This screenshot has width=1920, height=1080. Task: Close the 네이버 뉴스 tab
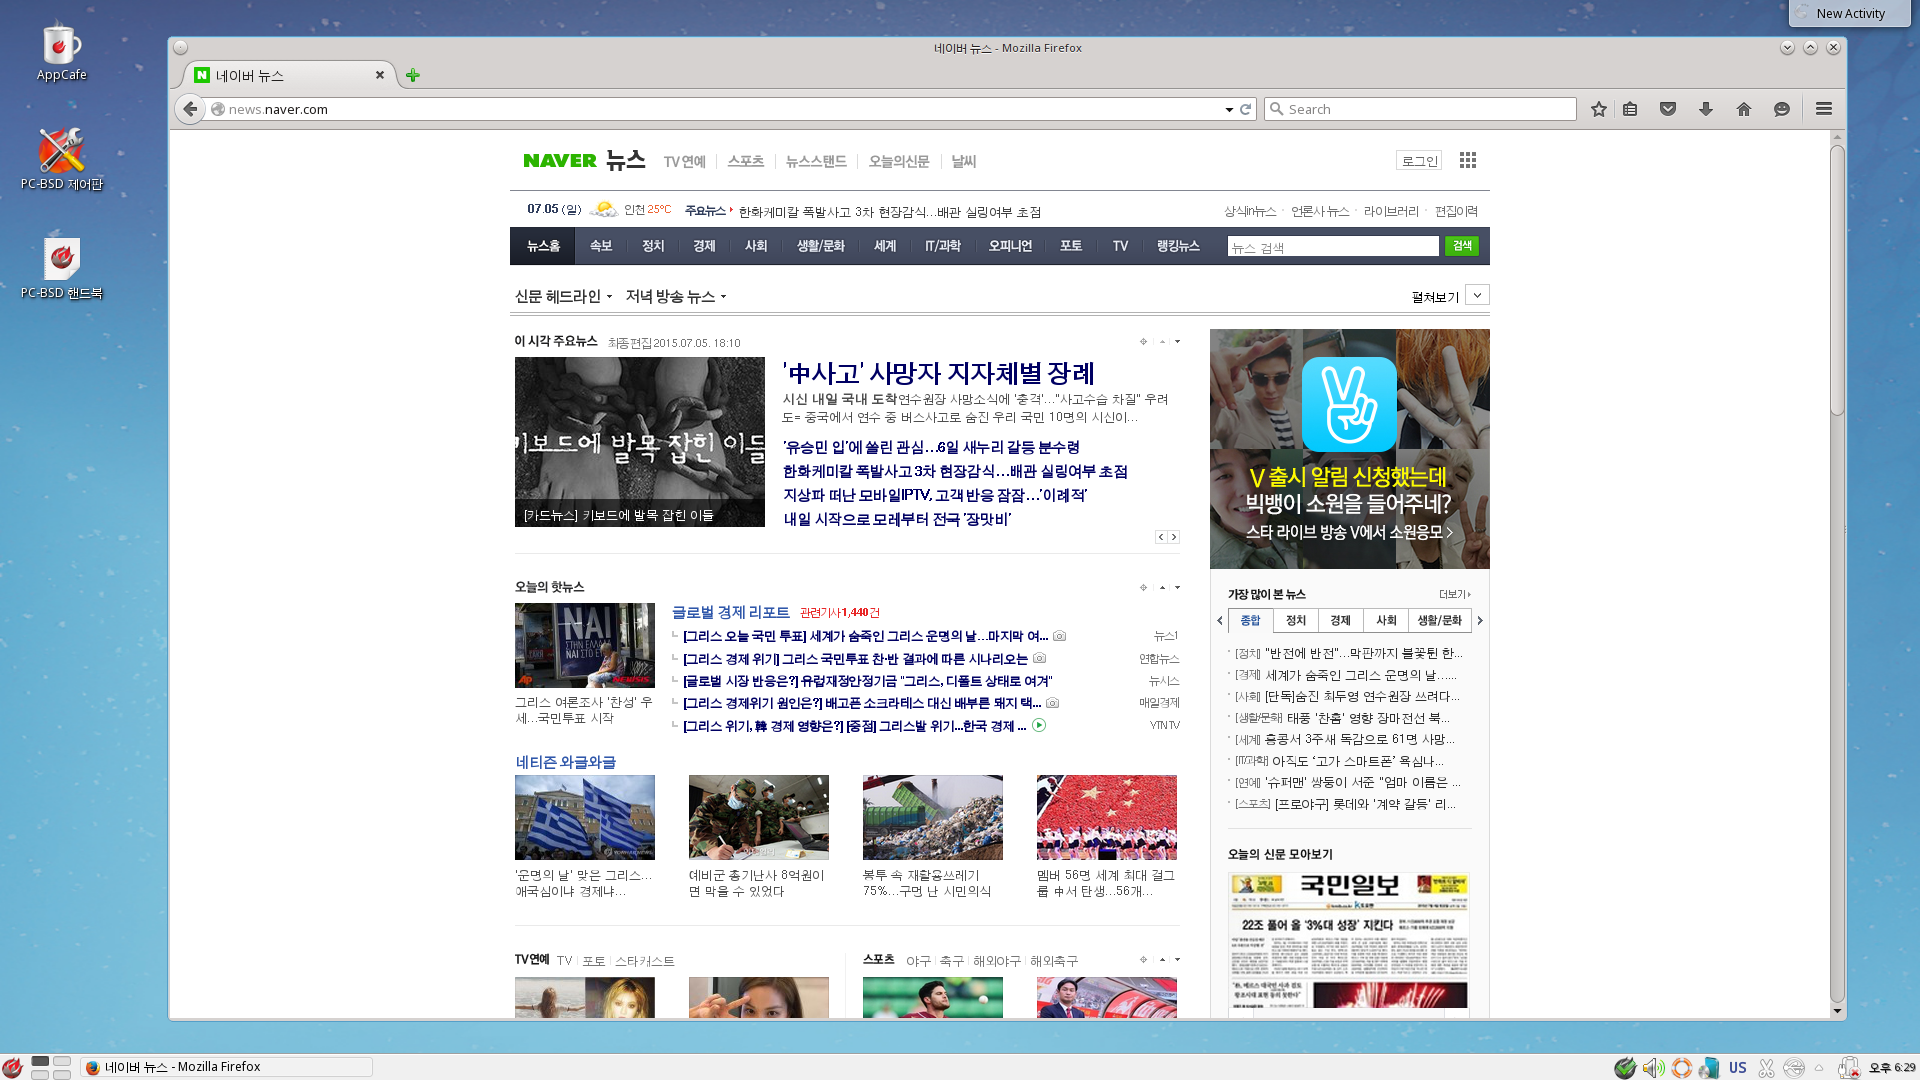(x=380, y=75)
